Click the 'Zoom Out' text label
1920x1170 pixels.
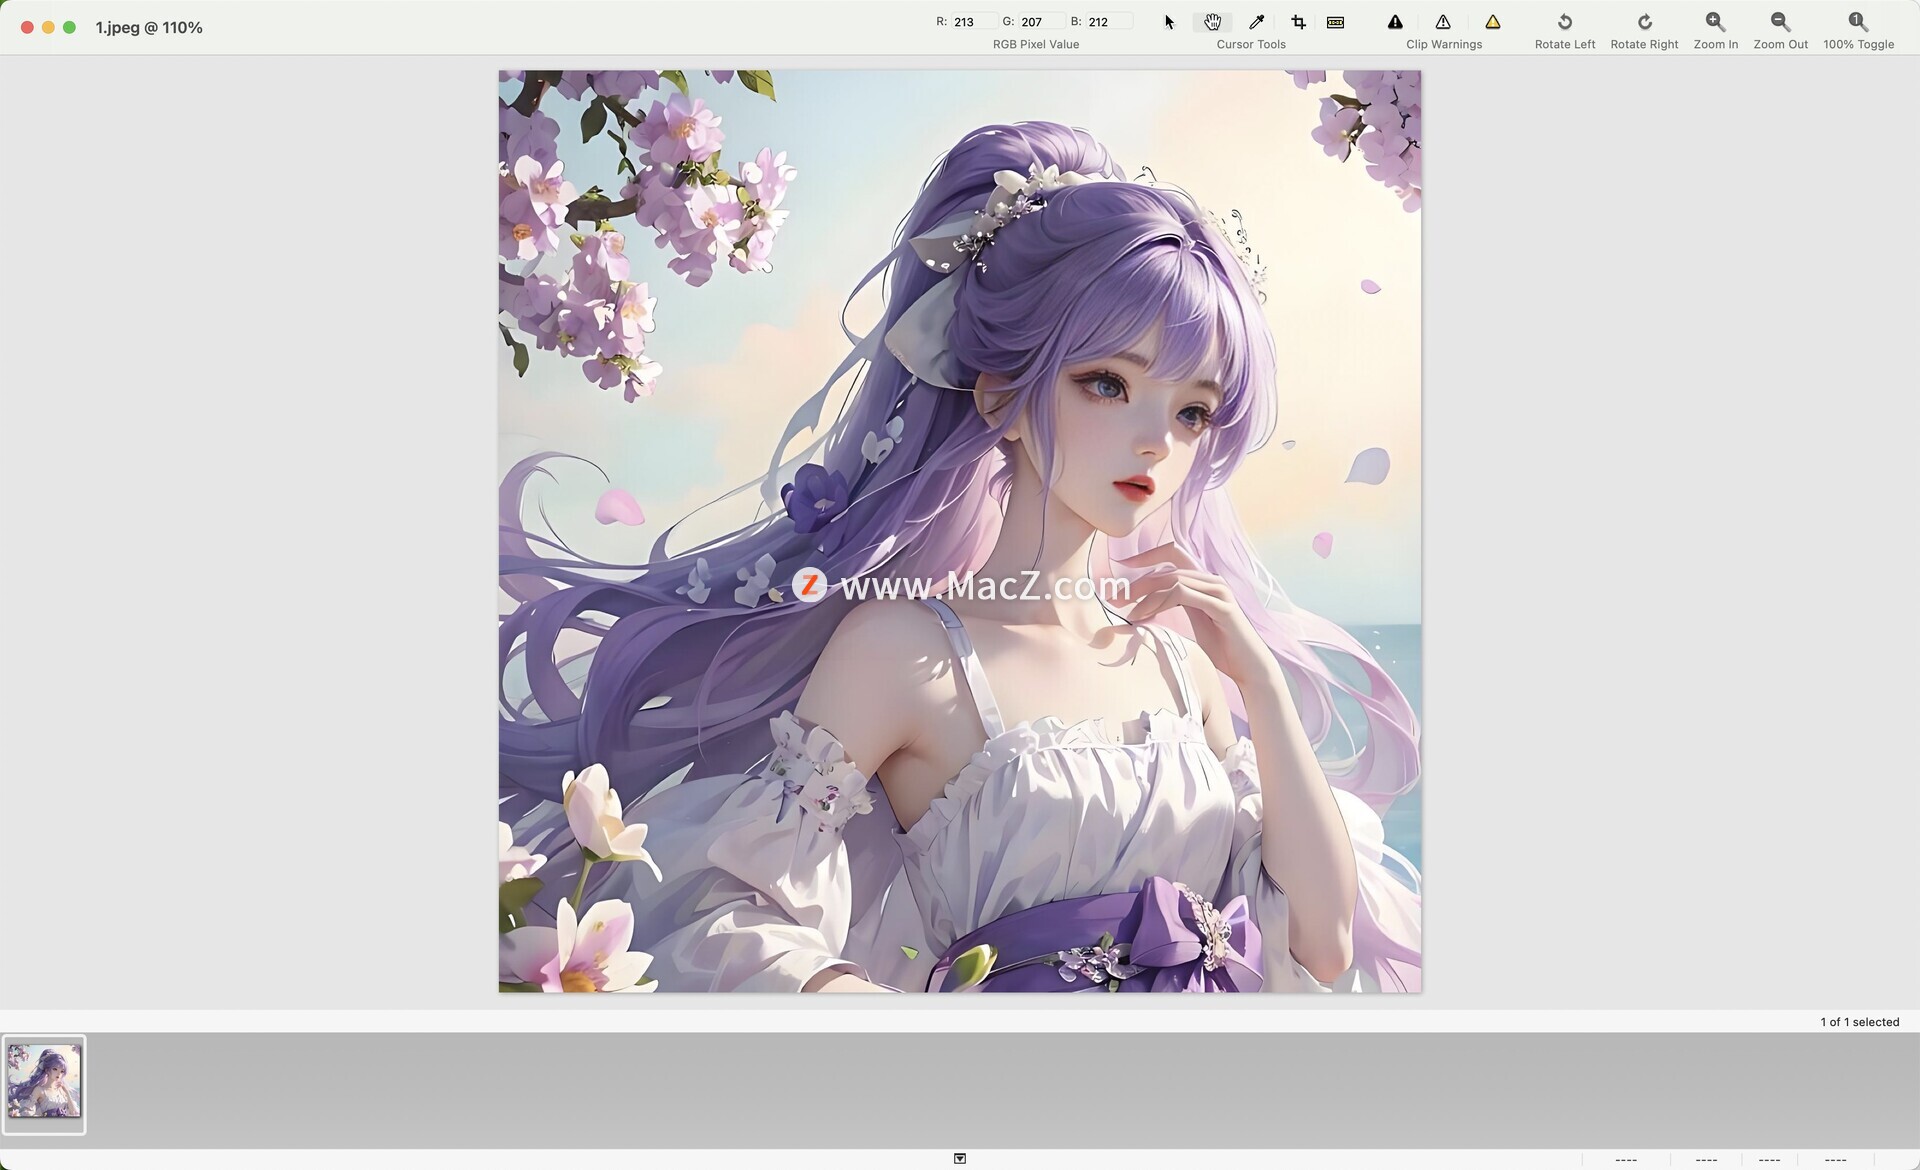coord(1780,45)
